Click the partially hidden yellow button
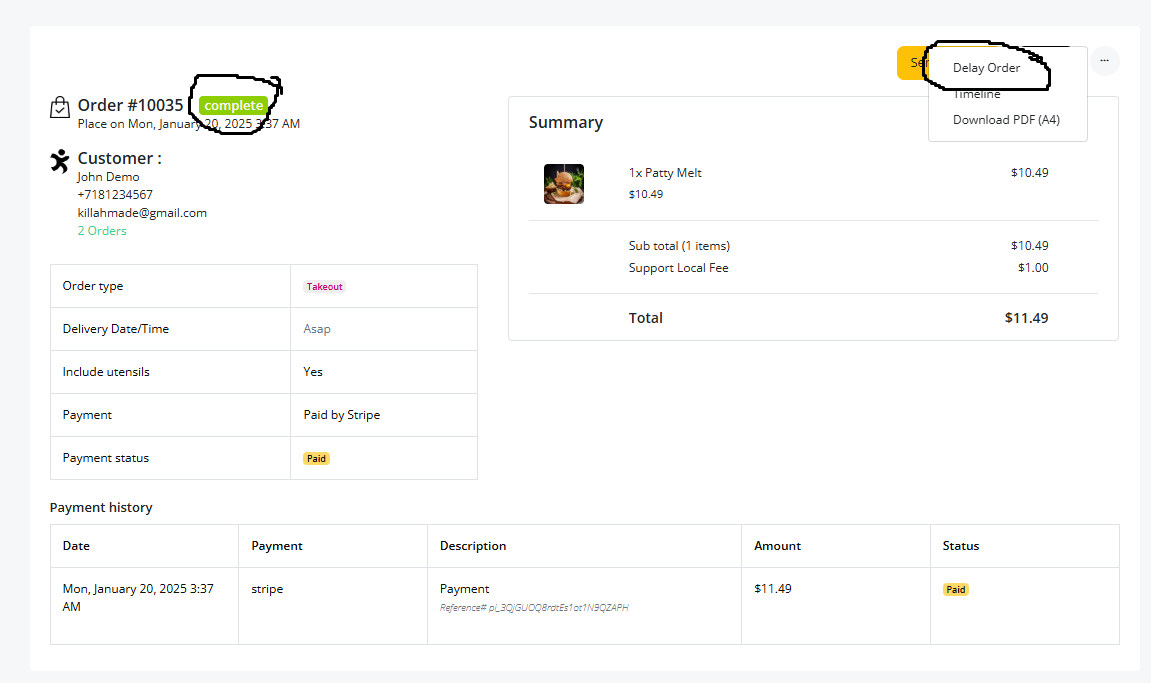Screen dimensions: 1151x683 click(912, 63)
